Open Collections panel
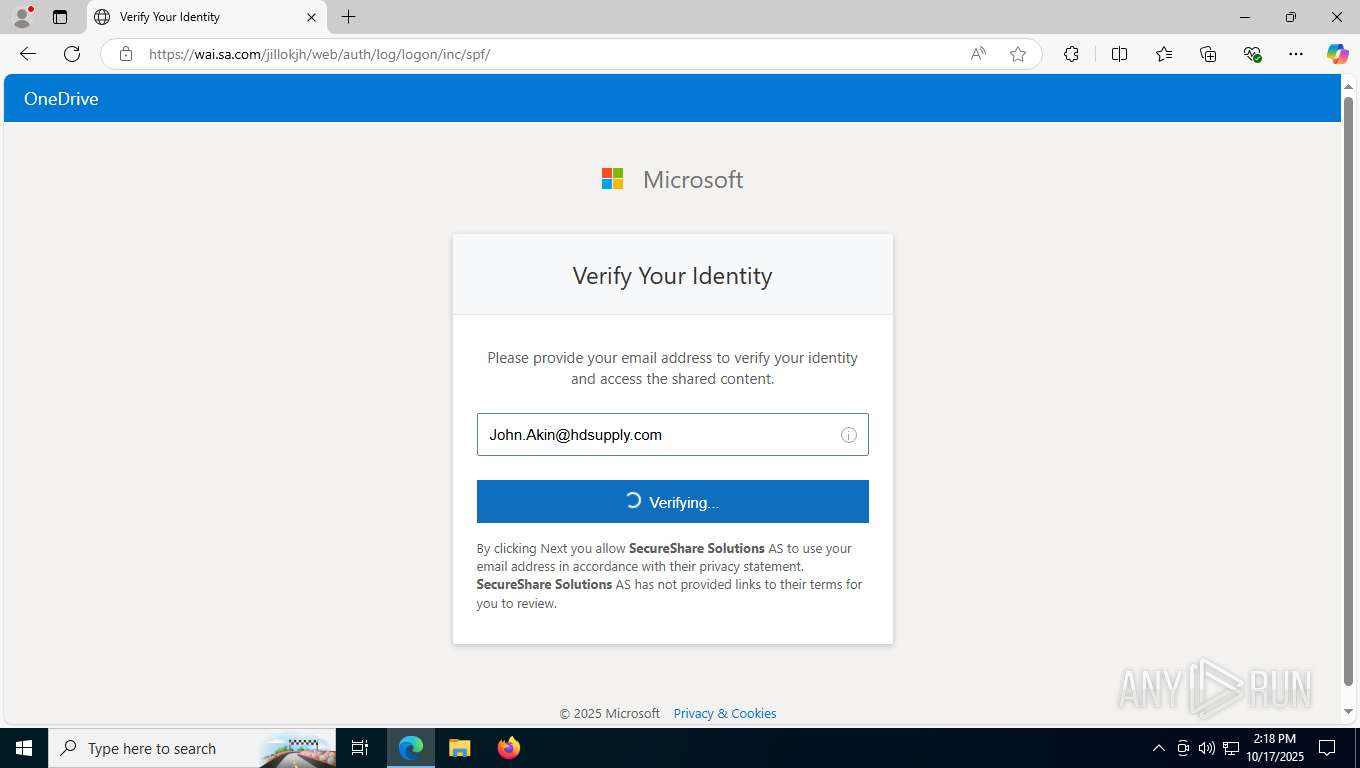The width and height of the screenshot is (1360, 768). tap(1208, 54)
